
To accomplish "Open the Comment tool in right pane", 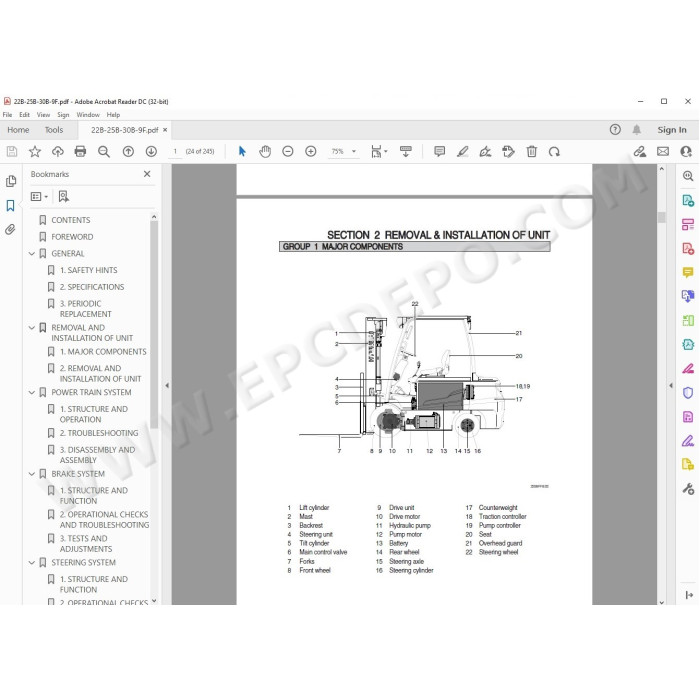I will click(x=688, y=272).
